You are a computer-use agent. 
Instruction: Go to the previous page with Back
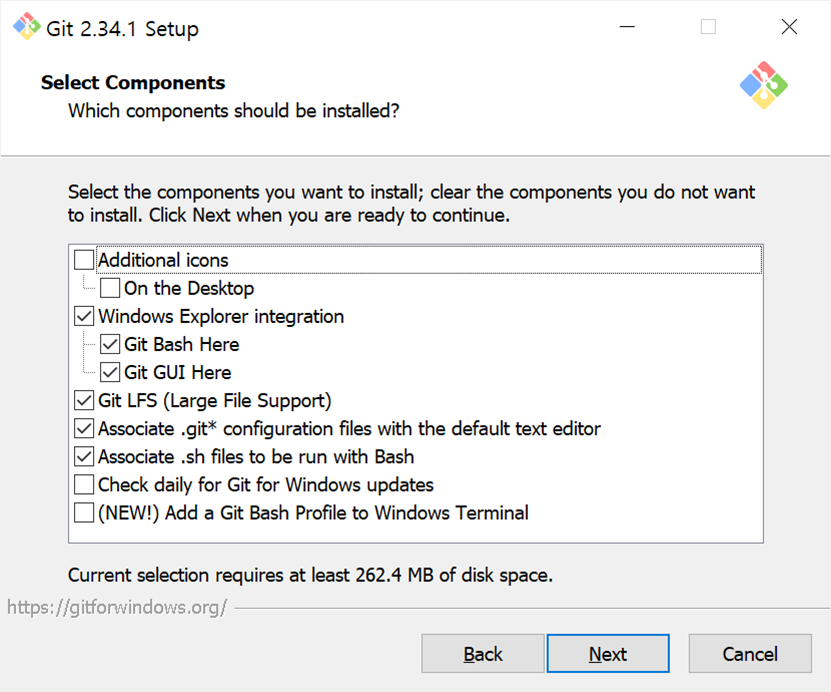[x=483, y=654]
